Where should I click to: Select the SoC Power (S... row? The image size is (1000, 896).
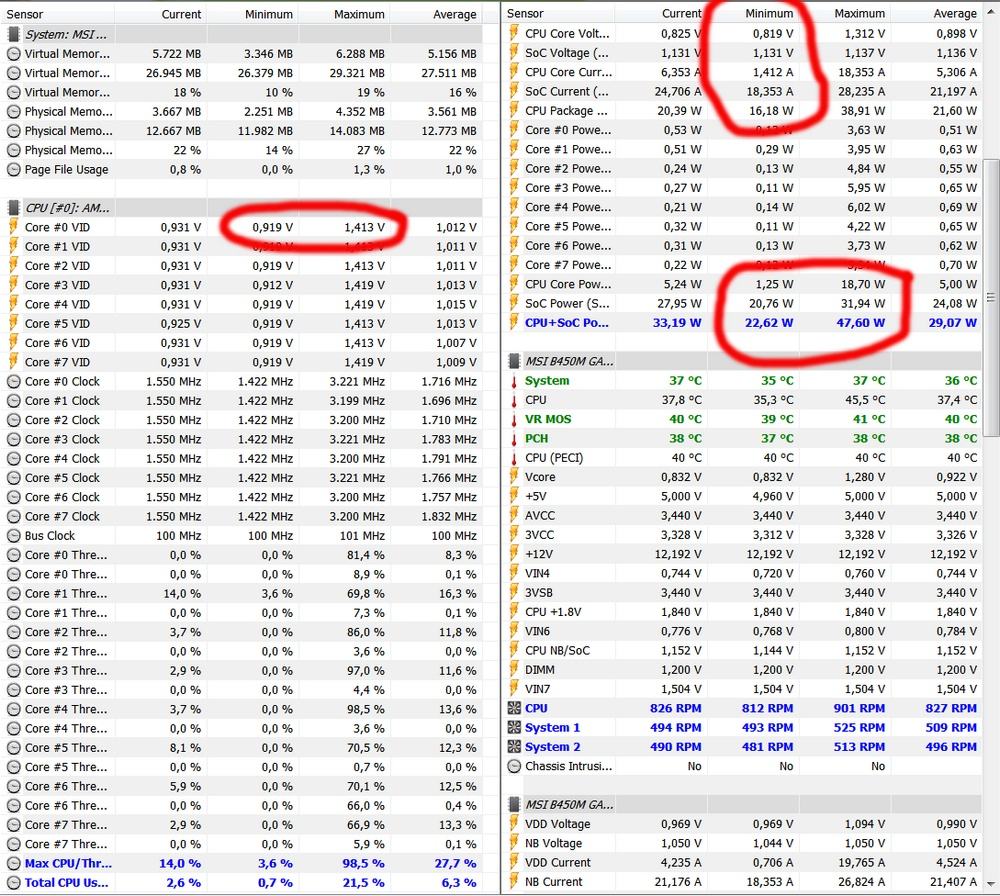point(743,304)
